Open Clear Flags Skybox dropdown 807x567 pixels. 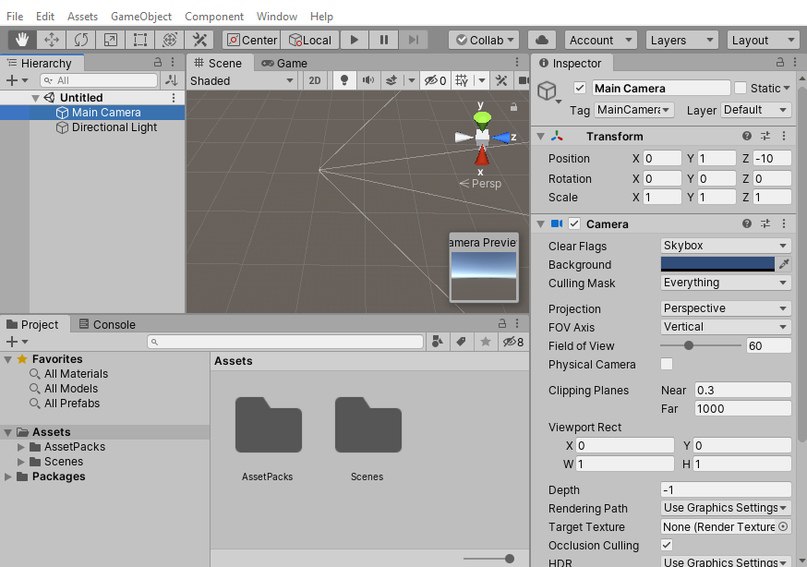pos(726,245)
